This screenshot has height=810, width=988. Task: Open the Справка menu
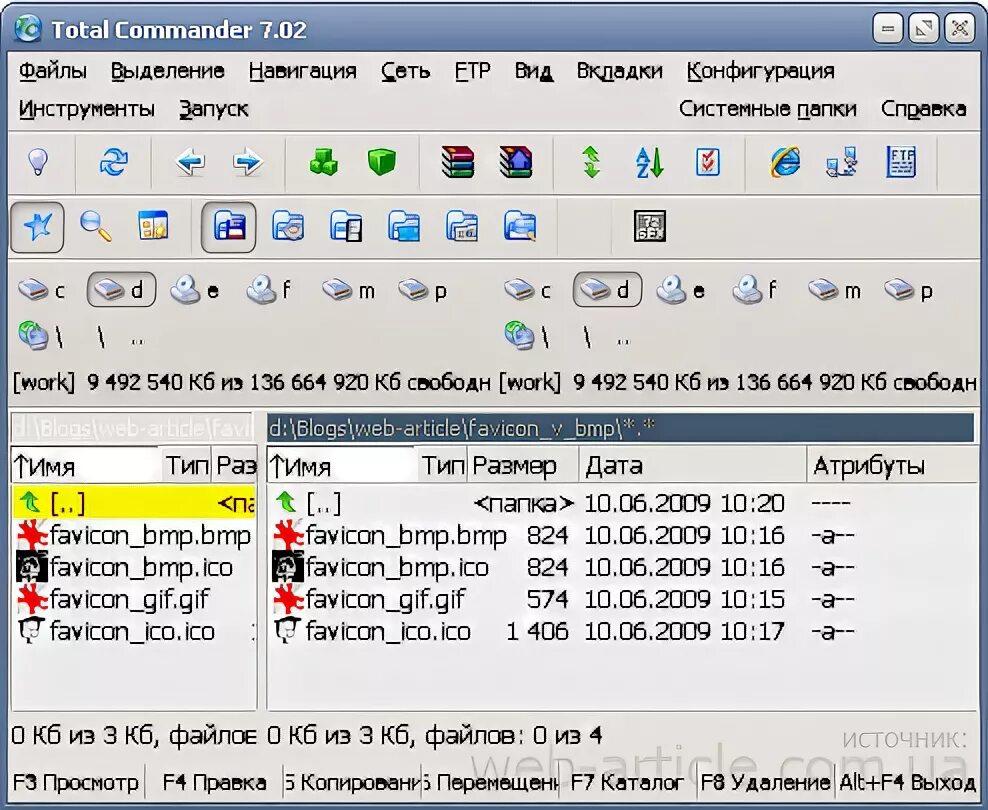pos(923,109)
